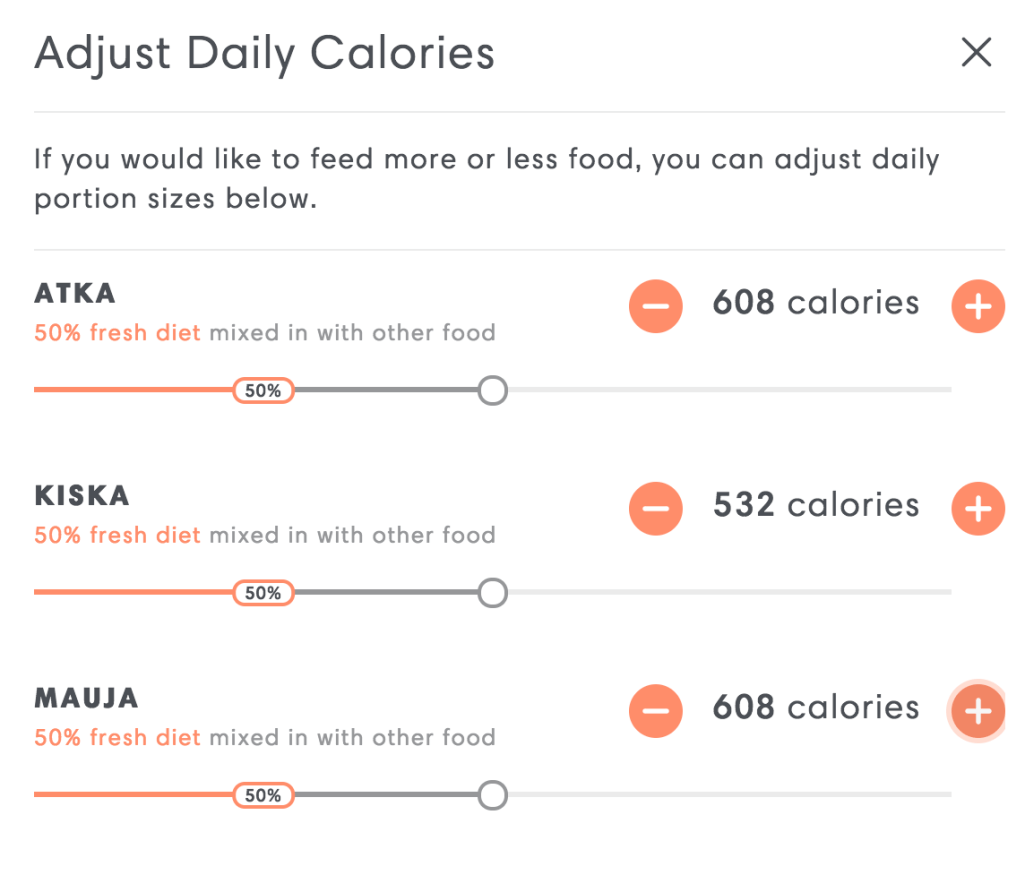
Task: Open Mauja's "50% fresh diet" link
Action: click(117, 738)
